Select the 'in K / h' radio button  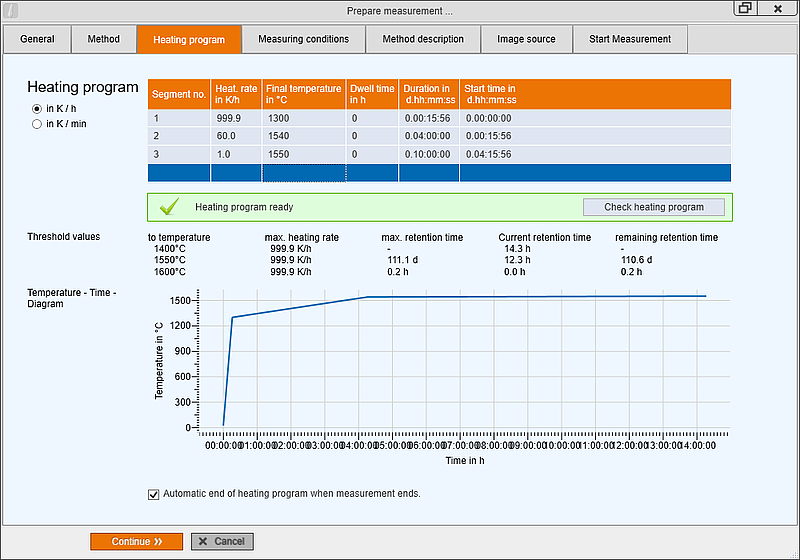coord(37,109)
